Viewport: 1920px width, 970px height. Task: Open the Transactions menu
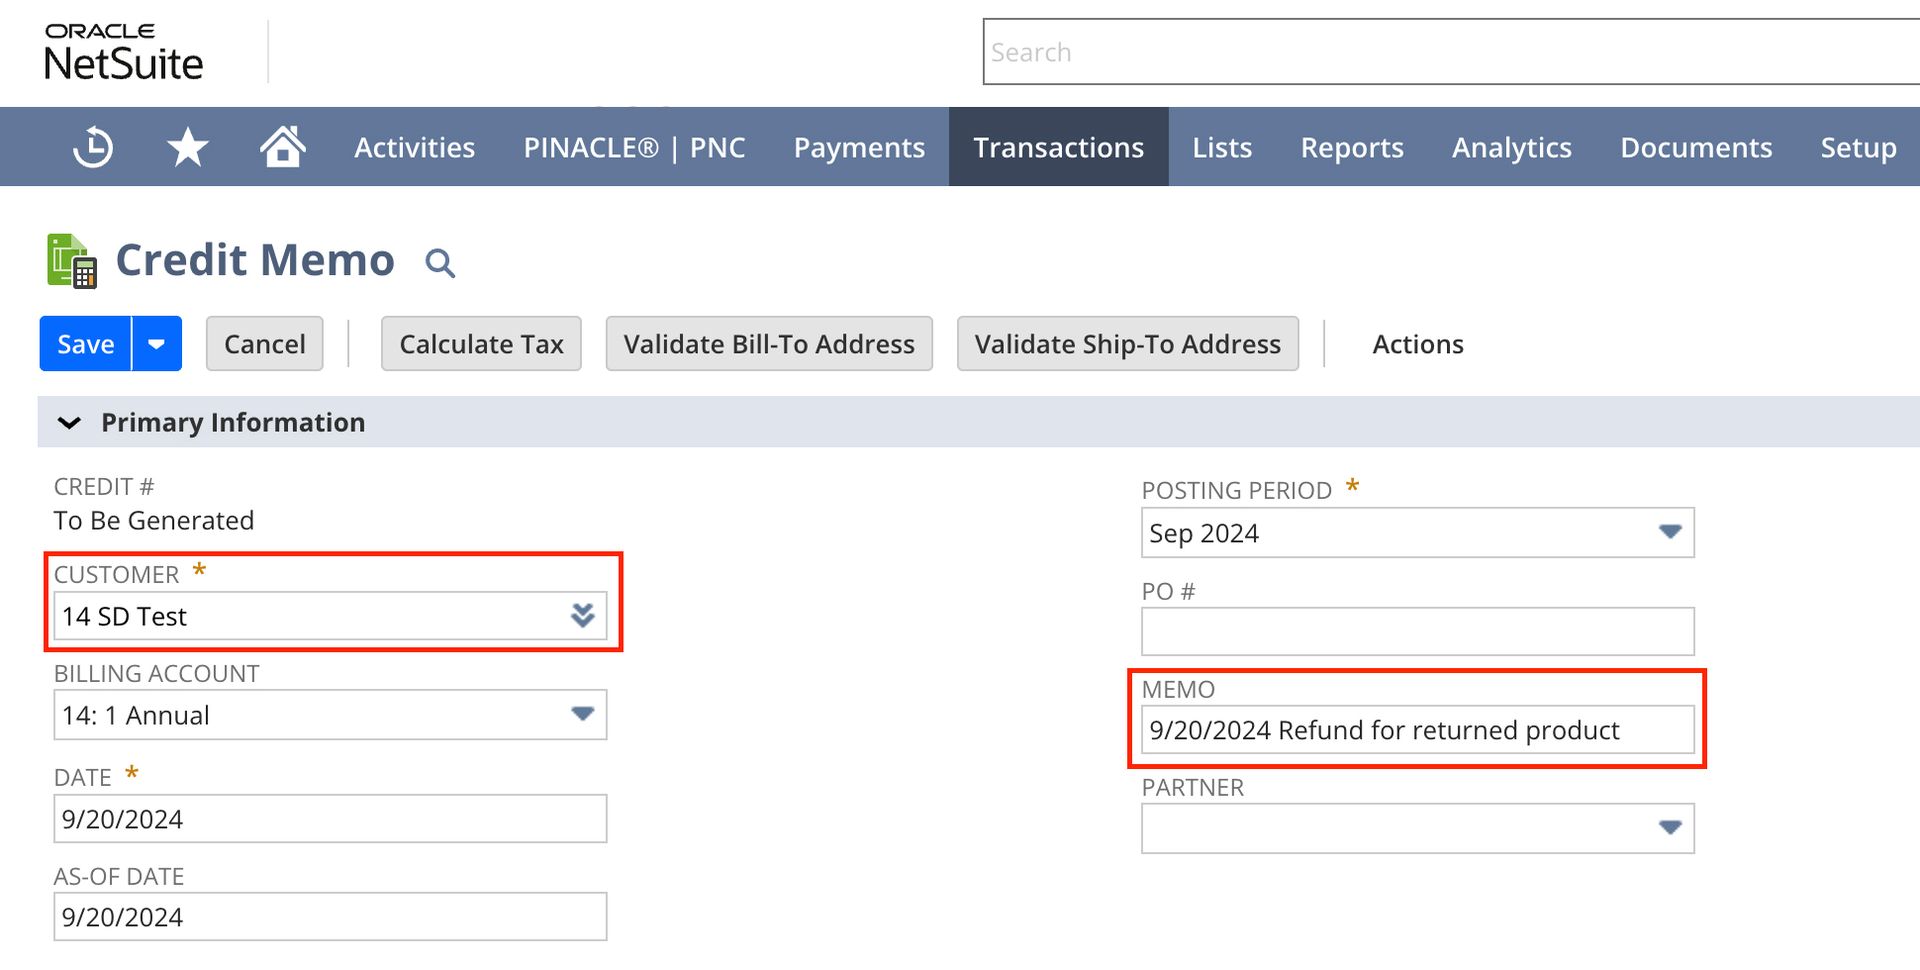click(x=1058, y=147)
